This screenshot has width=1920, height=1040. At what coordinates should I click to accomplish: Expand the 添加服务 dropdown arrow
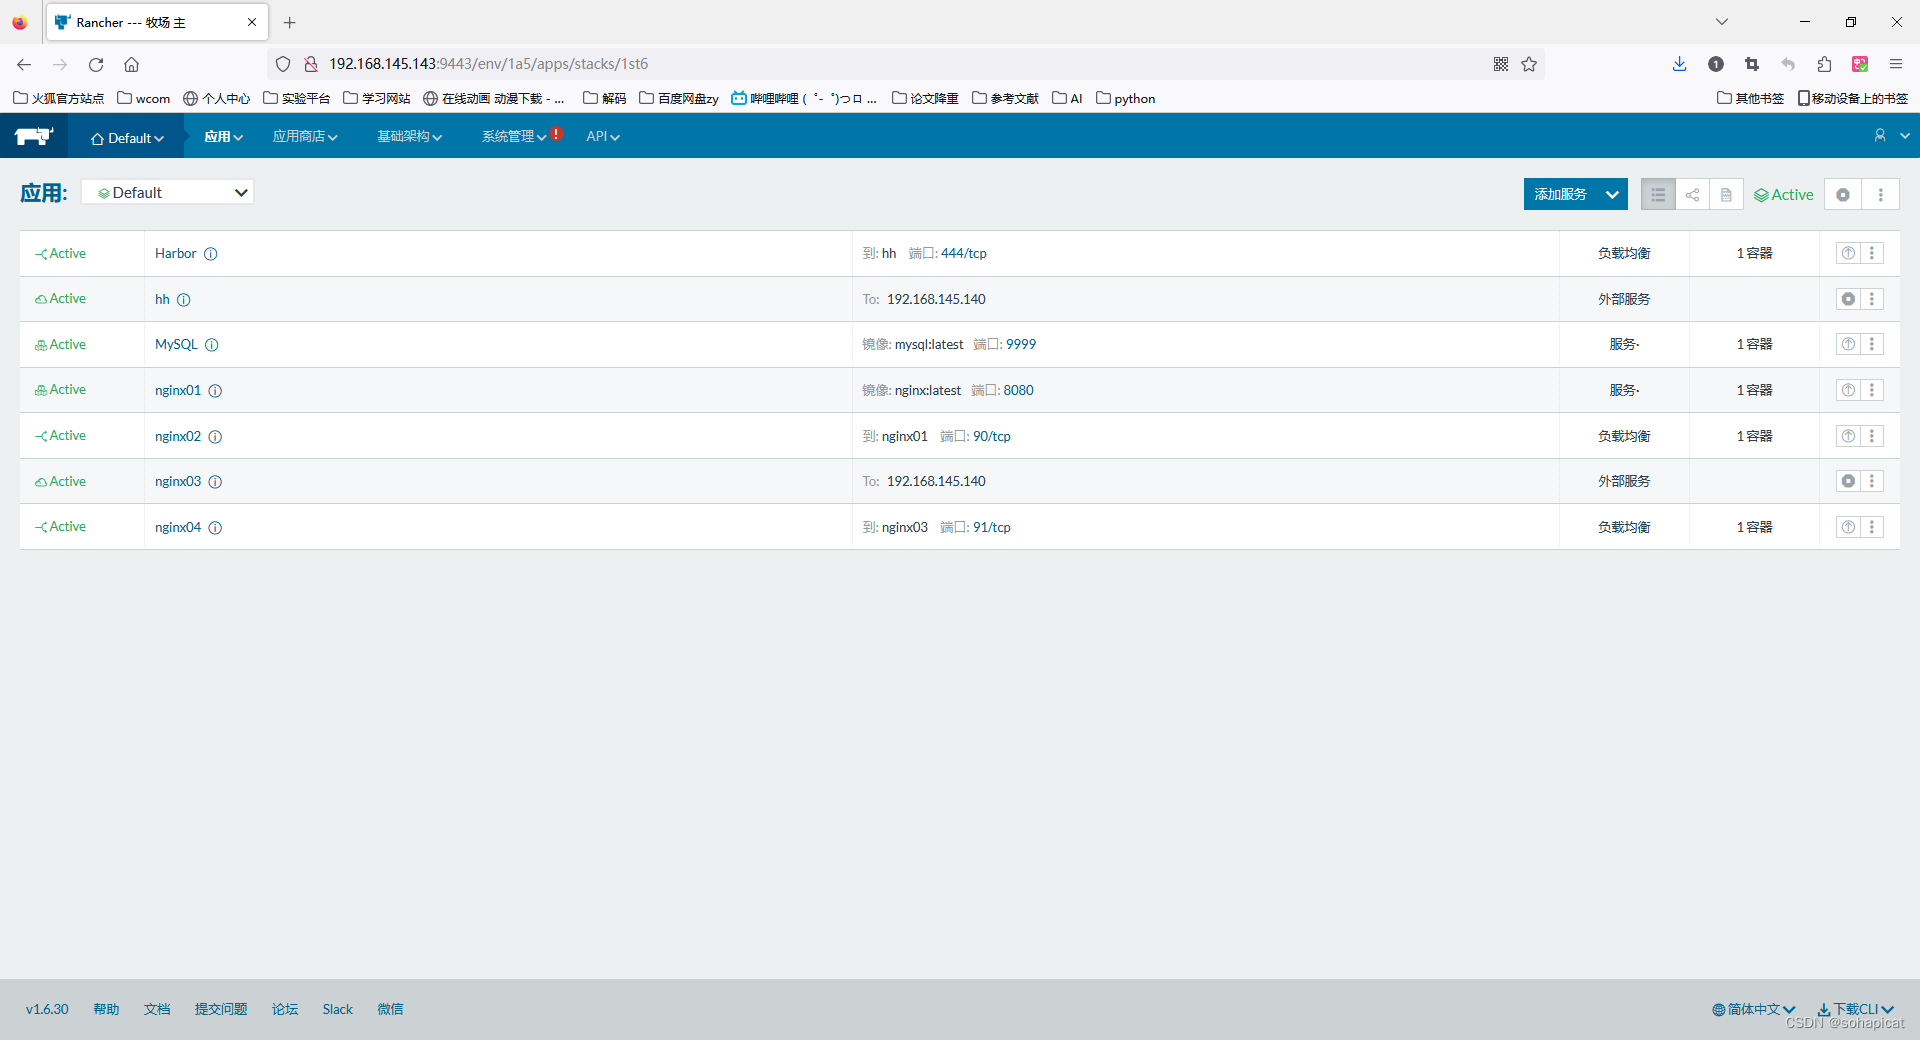click(x=1612, y=195)
